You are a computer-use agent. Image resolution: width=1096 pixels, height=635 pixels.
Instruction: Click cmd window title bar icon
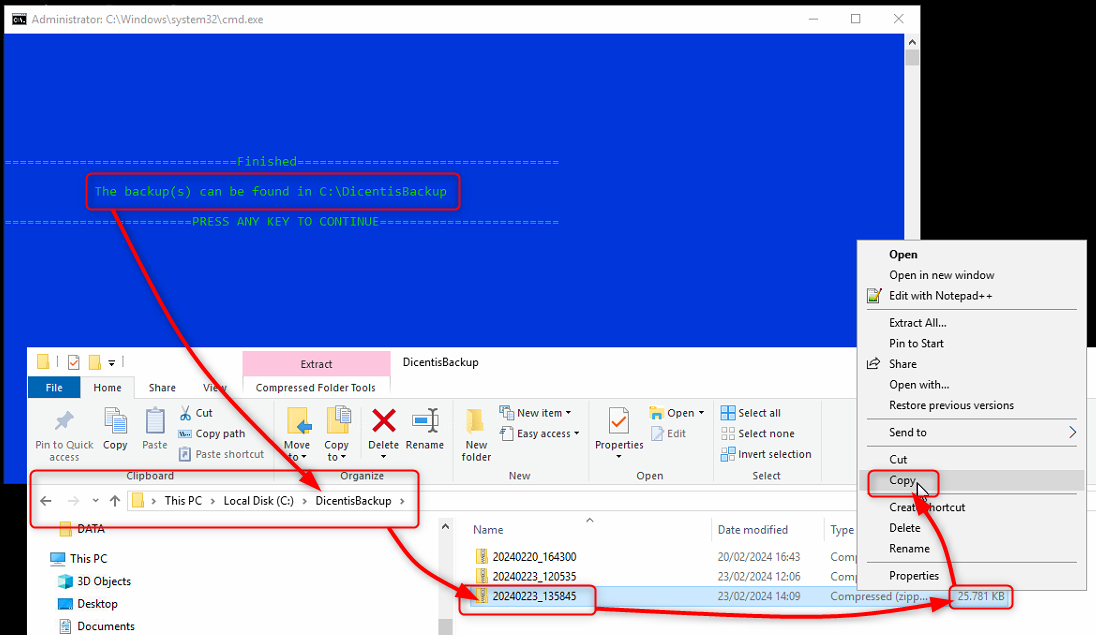point(19,19)
